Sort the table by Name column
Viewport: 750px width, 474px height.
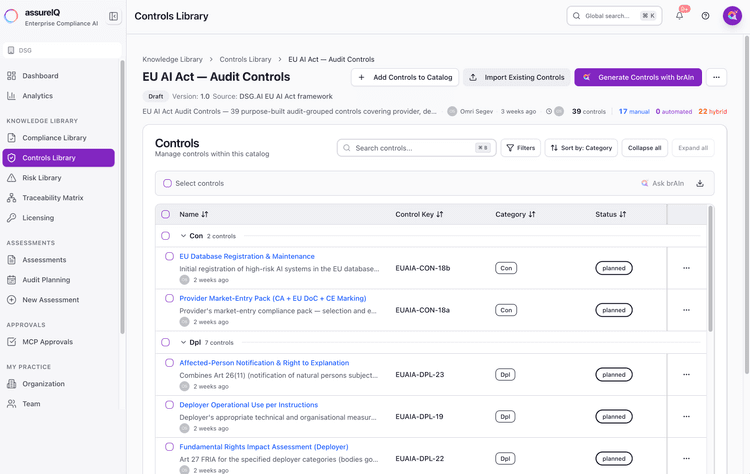pyautogui.click(x=194, y=214)
